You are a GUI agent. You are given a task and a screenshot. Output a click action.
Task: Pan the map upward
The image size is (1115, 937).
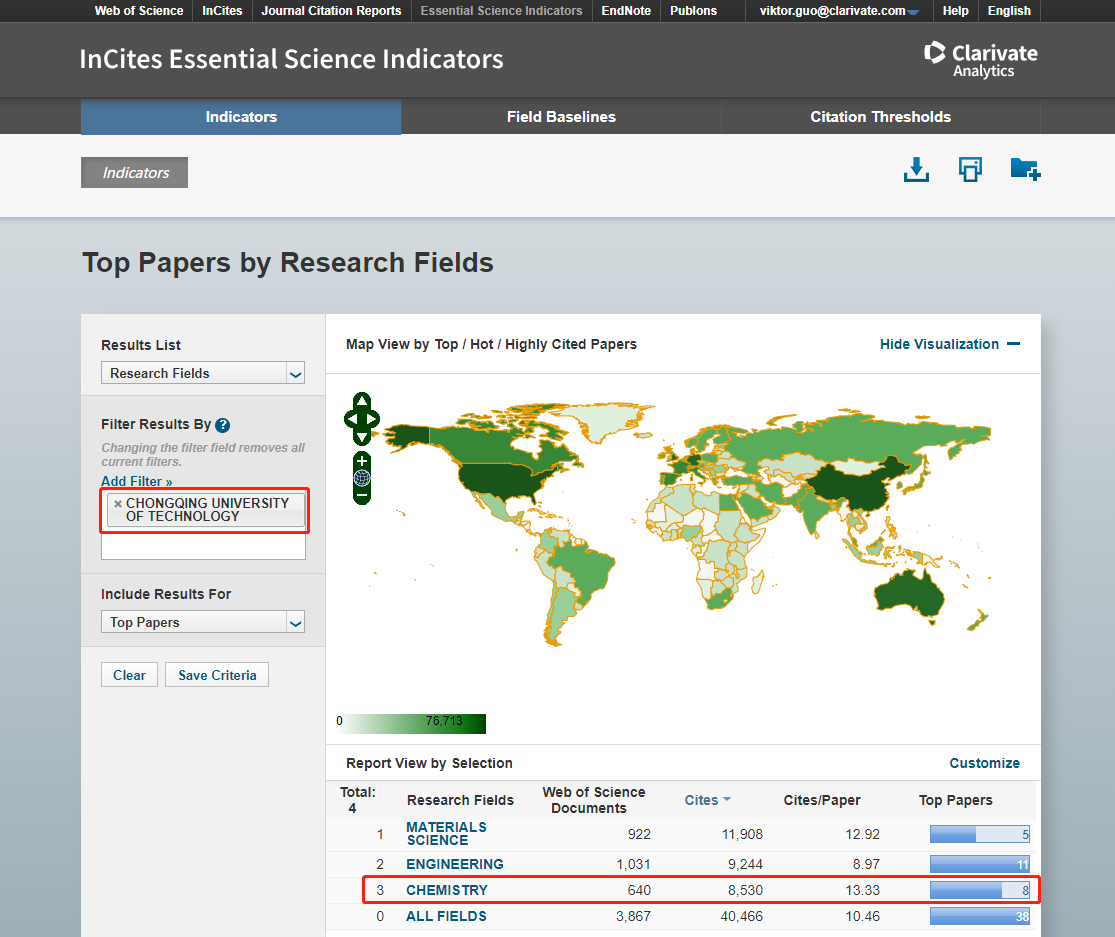(x=362, y=402)
